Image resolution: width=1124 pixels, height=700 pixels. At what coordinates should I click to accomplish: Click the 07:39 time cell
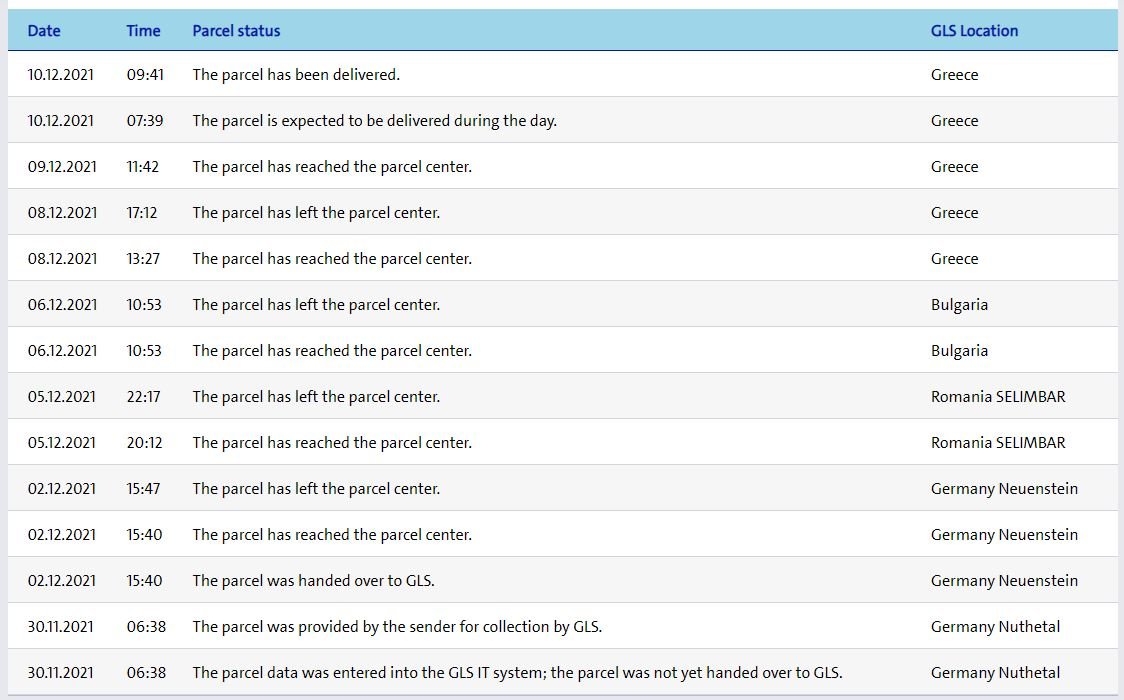[145, 120]
